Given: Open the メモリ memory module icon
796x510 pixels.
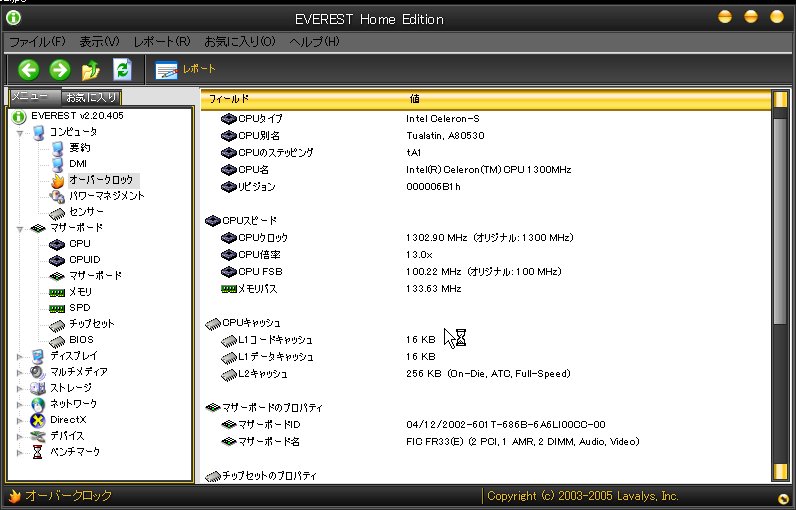Looking at the screenshot, I should (x=57, y=292).
